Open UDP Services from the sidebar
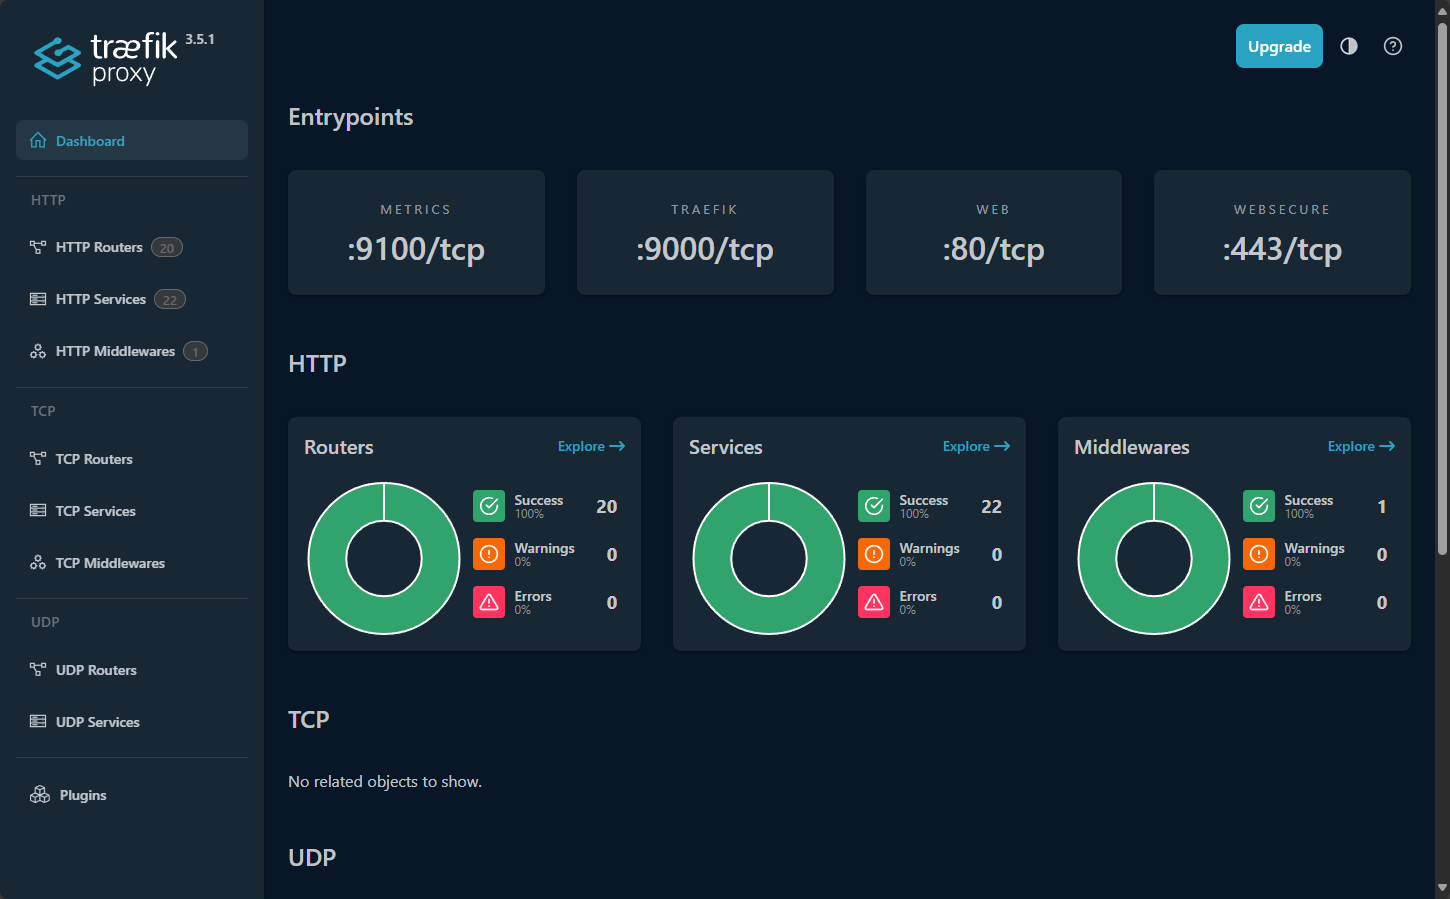The image size is (1450, 899). click(97, 722)
